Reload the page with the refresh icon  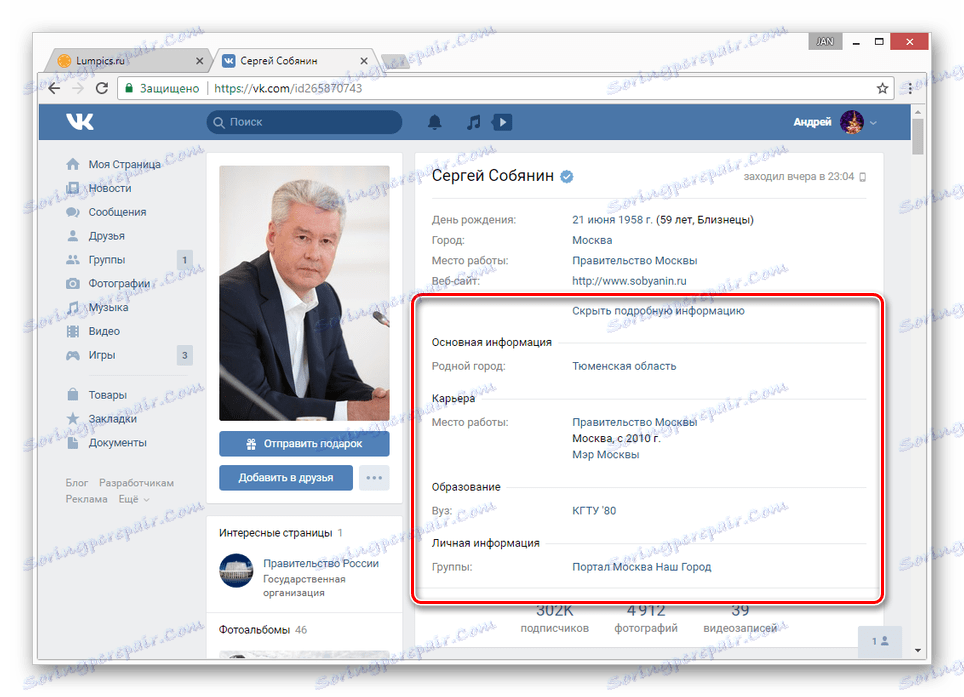[102, 88]
